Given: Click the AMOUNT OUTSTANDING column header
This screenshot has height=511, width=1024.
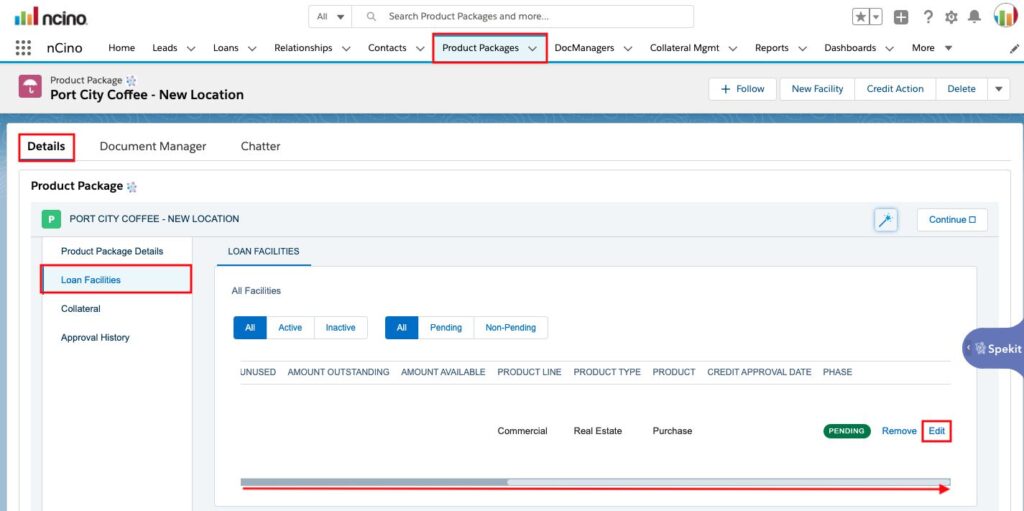Looking at the screenshot, I should (338, 372).
